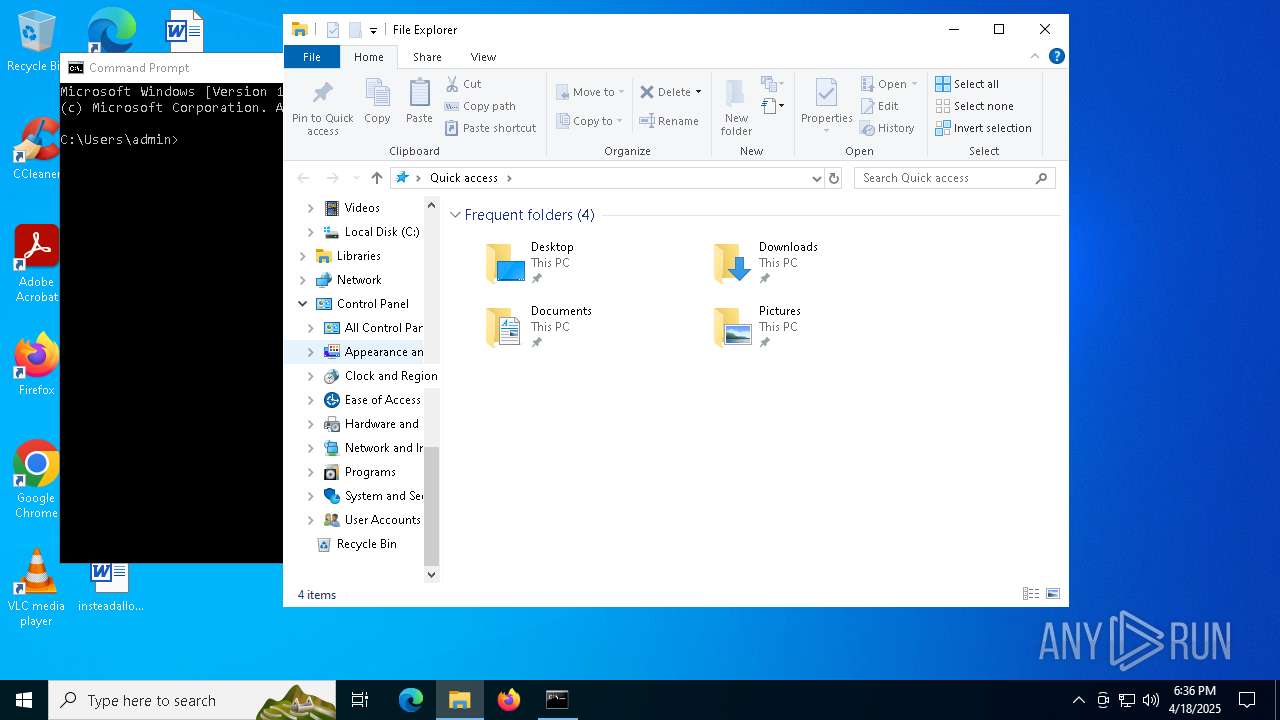The height and width of the screenshot is (720, 1280).
Task: Select Clock and Region in tree
Action: (x=391, y=376)
